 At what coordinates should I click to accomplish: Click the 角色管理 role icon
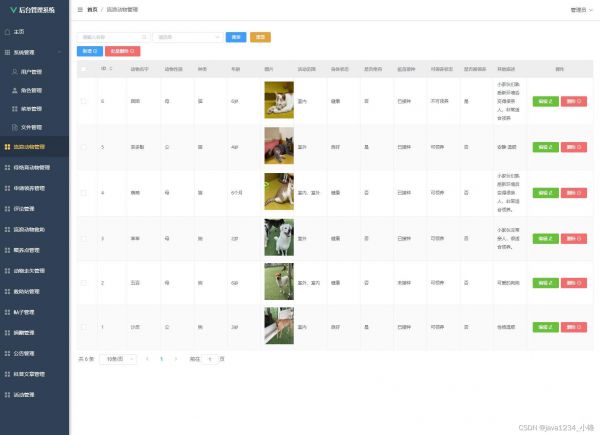(x=15, y=90)
